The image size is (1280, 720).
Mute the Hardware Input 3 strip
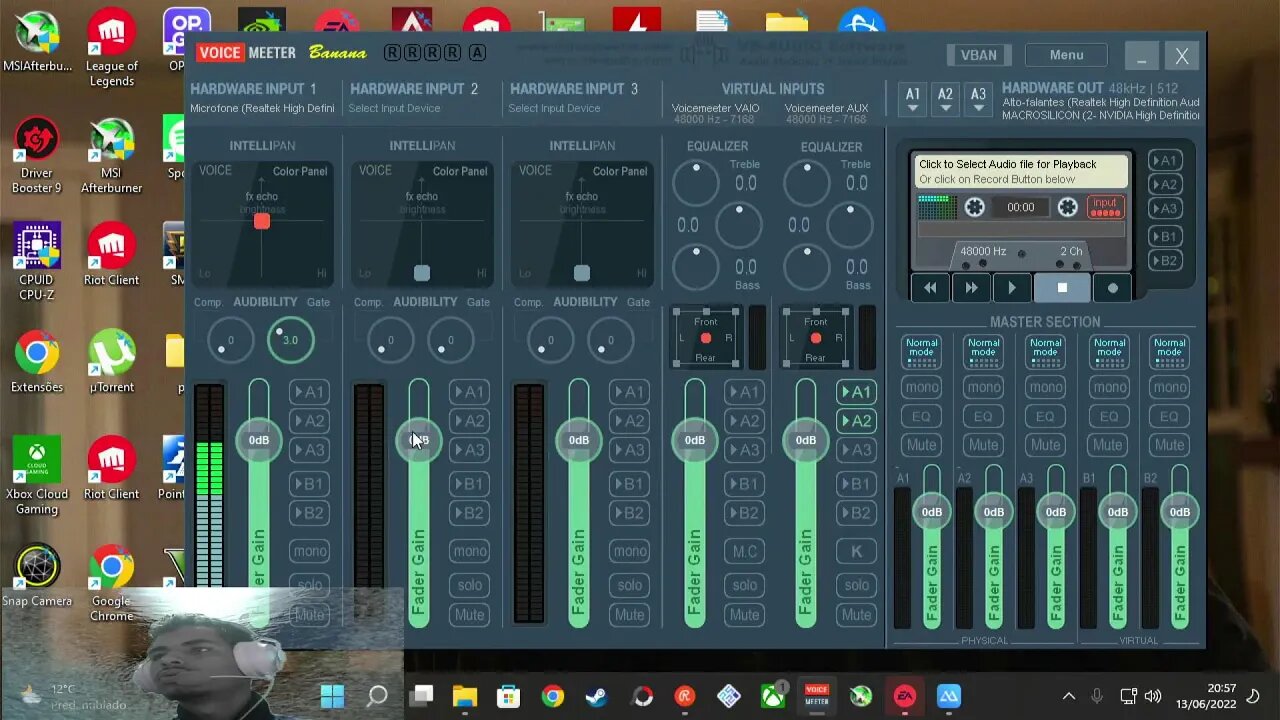[629, 615]
